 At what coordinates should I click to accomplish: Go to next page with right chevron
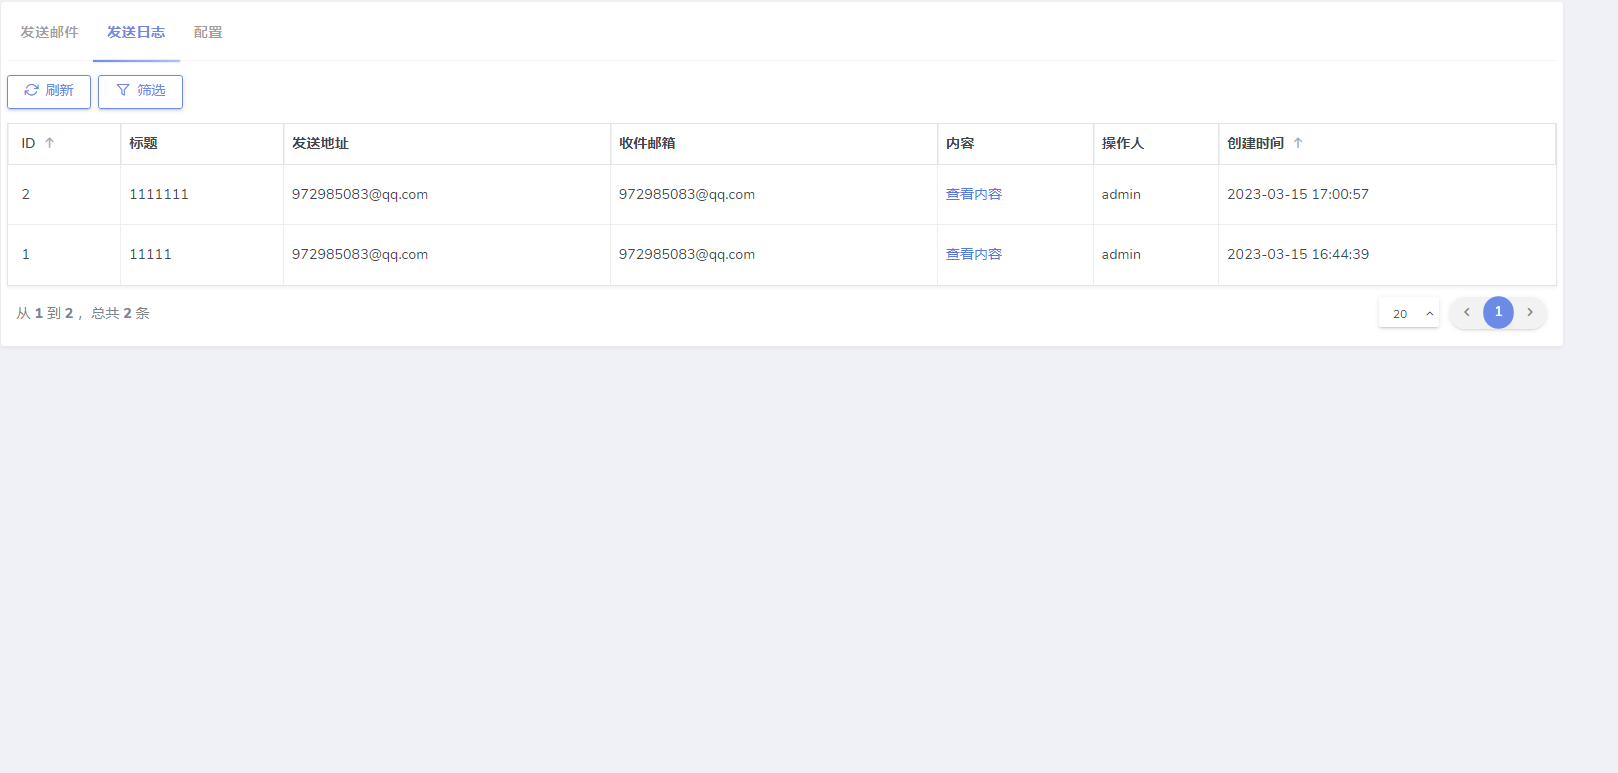pyautogui.click(x=1530, y=312)
